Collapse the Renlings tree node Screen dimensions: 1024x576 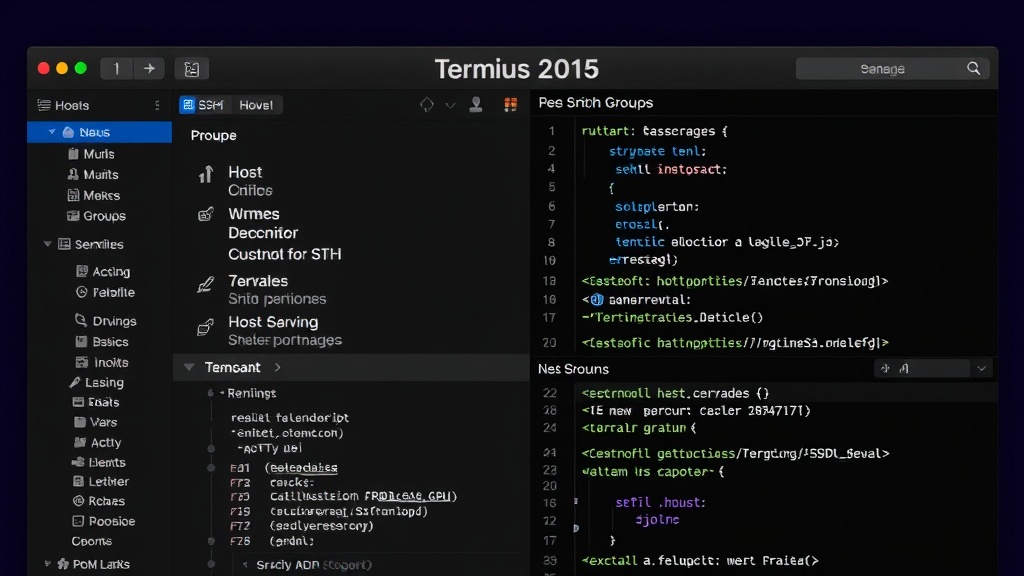point(222,392)
